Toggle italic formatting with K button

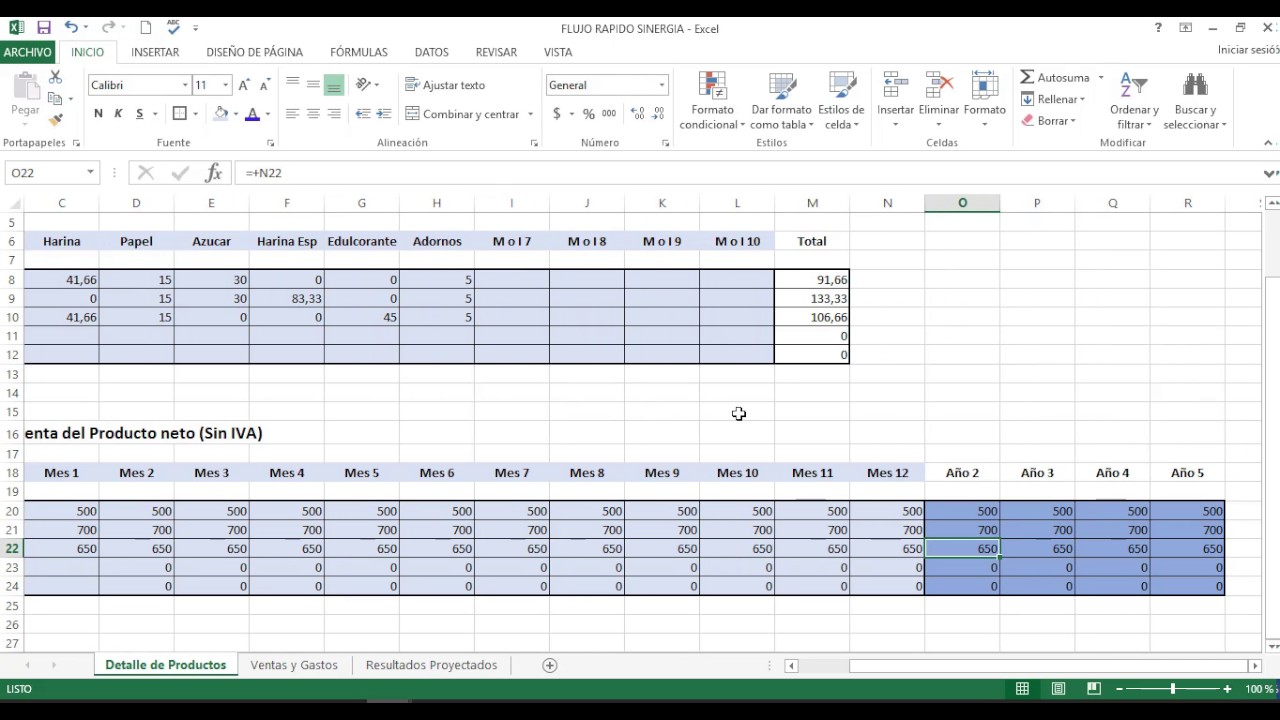118,114
